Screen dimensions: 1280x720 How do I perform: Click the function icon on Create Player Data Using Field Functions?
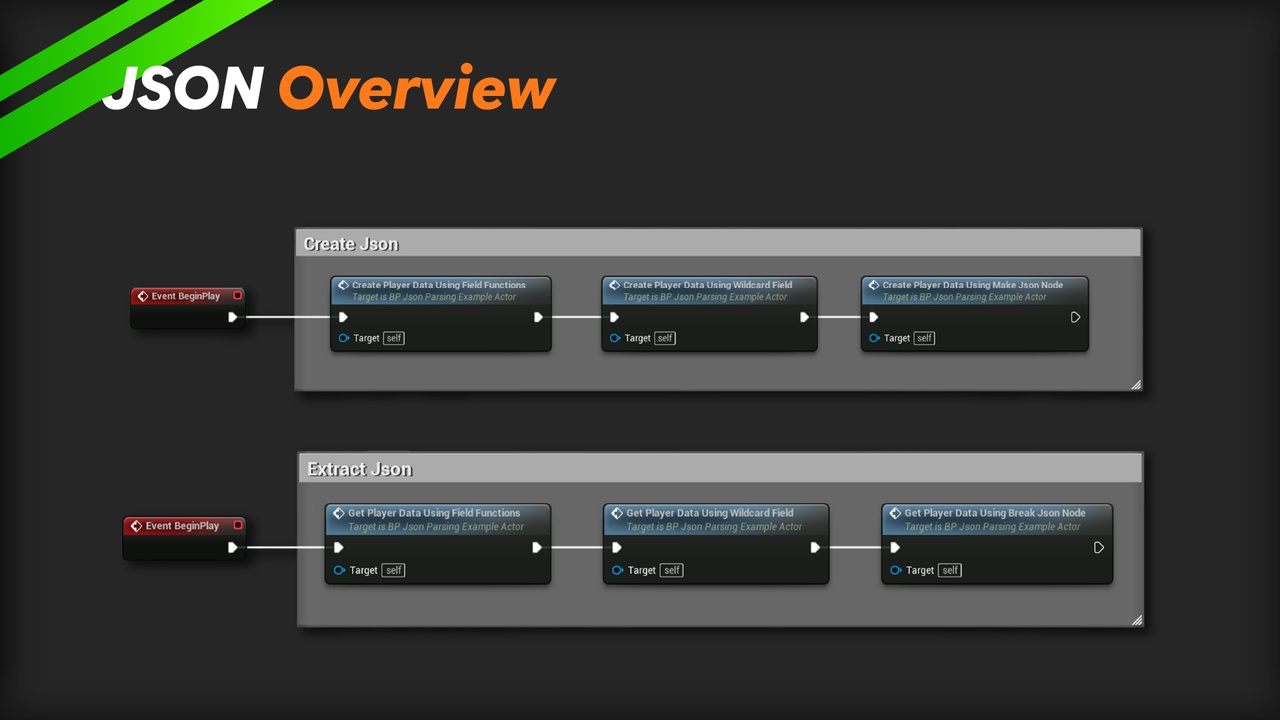pyautogui.click(x=343, y=285)
